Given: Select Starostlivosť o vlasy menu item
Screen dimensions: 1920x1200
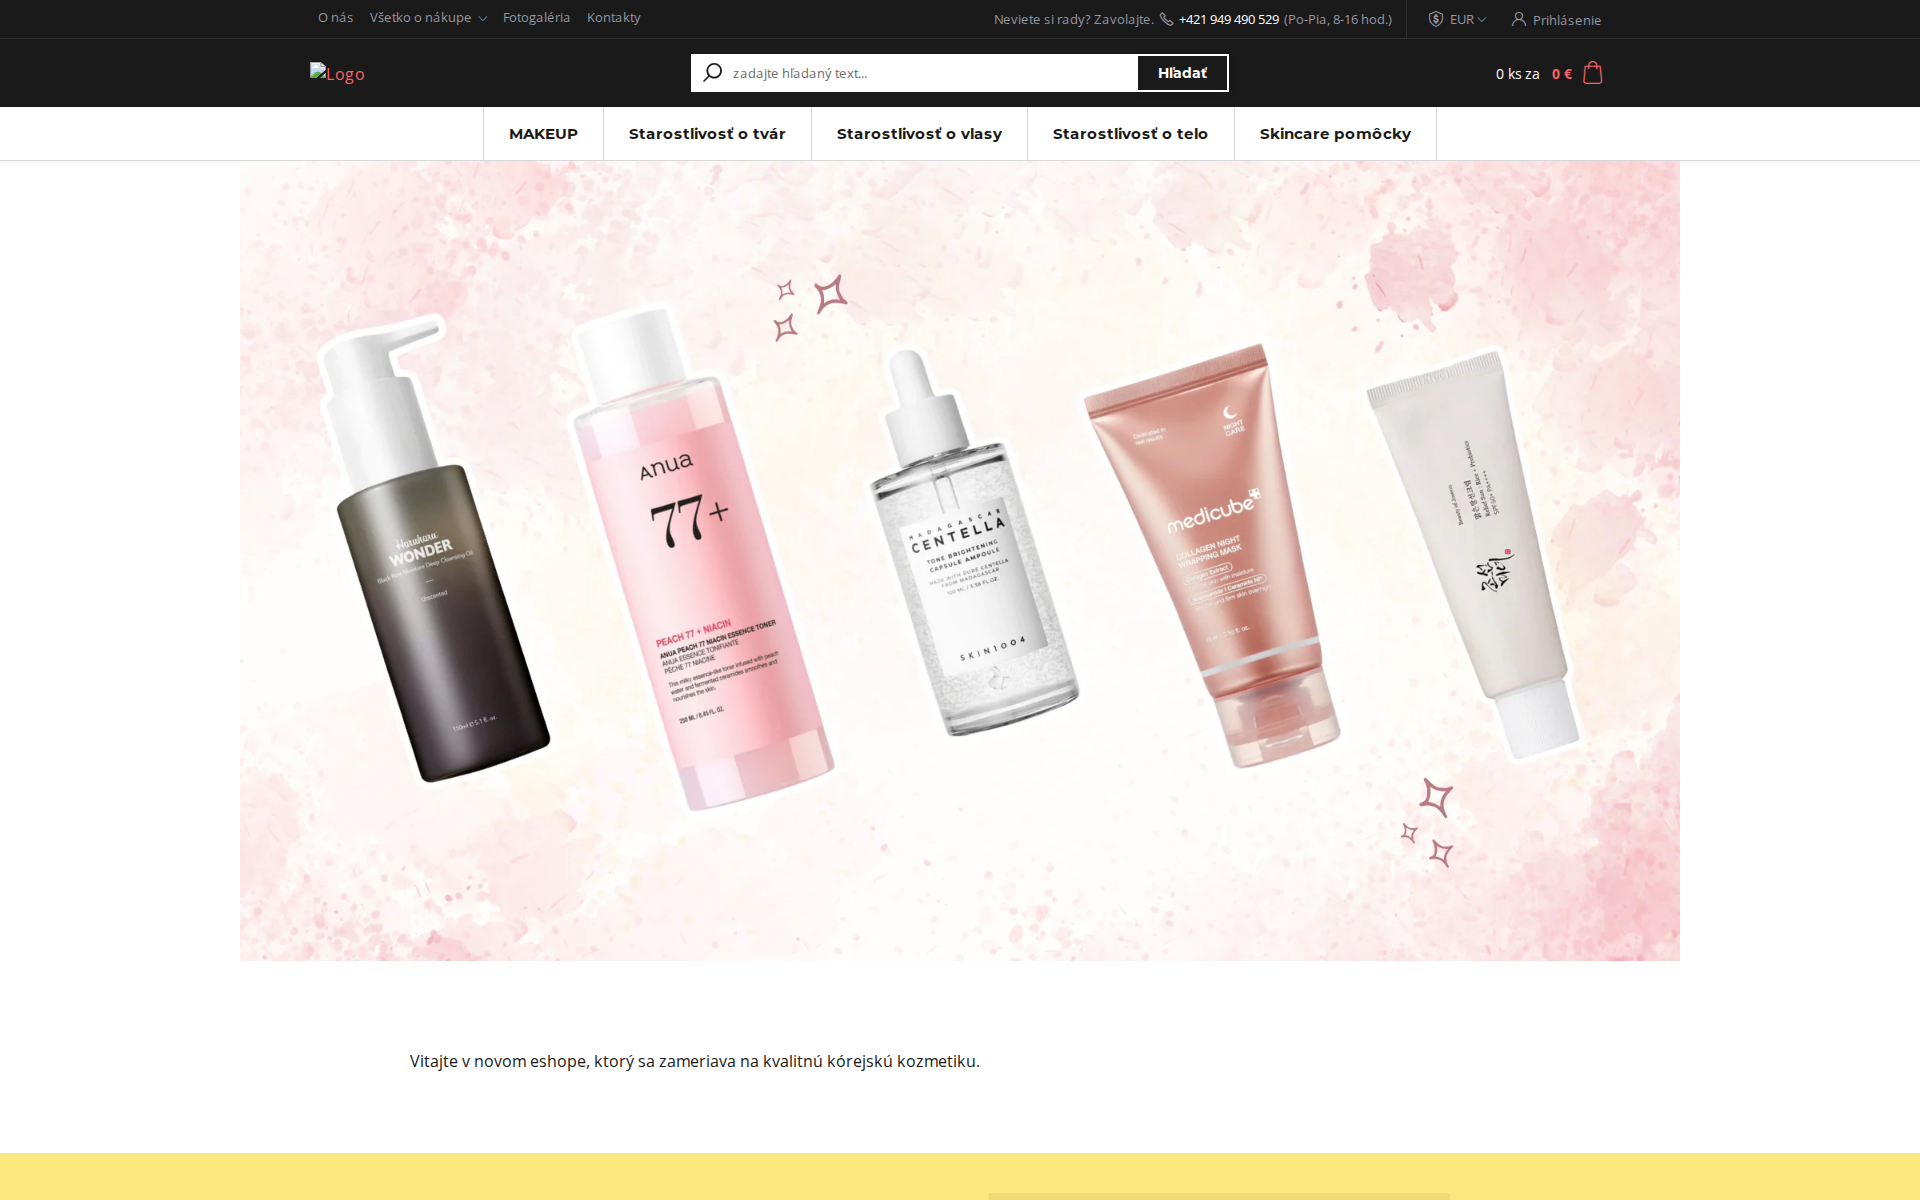Looking at the screenshot, I should coord(919,134).
